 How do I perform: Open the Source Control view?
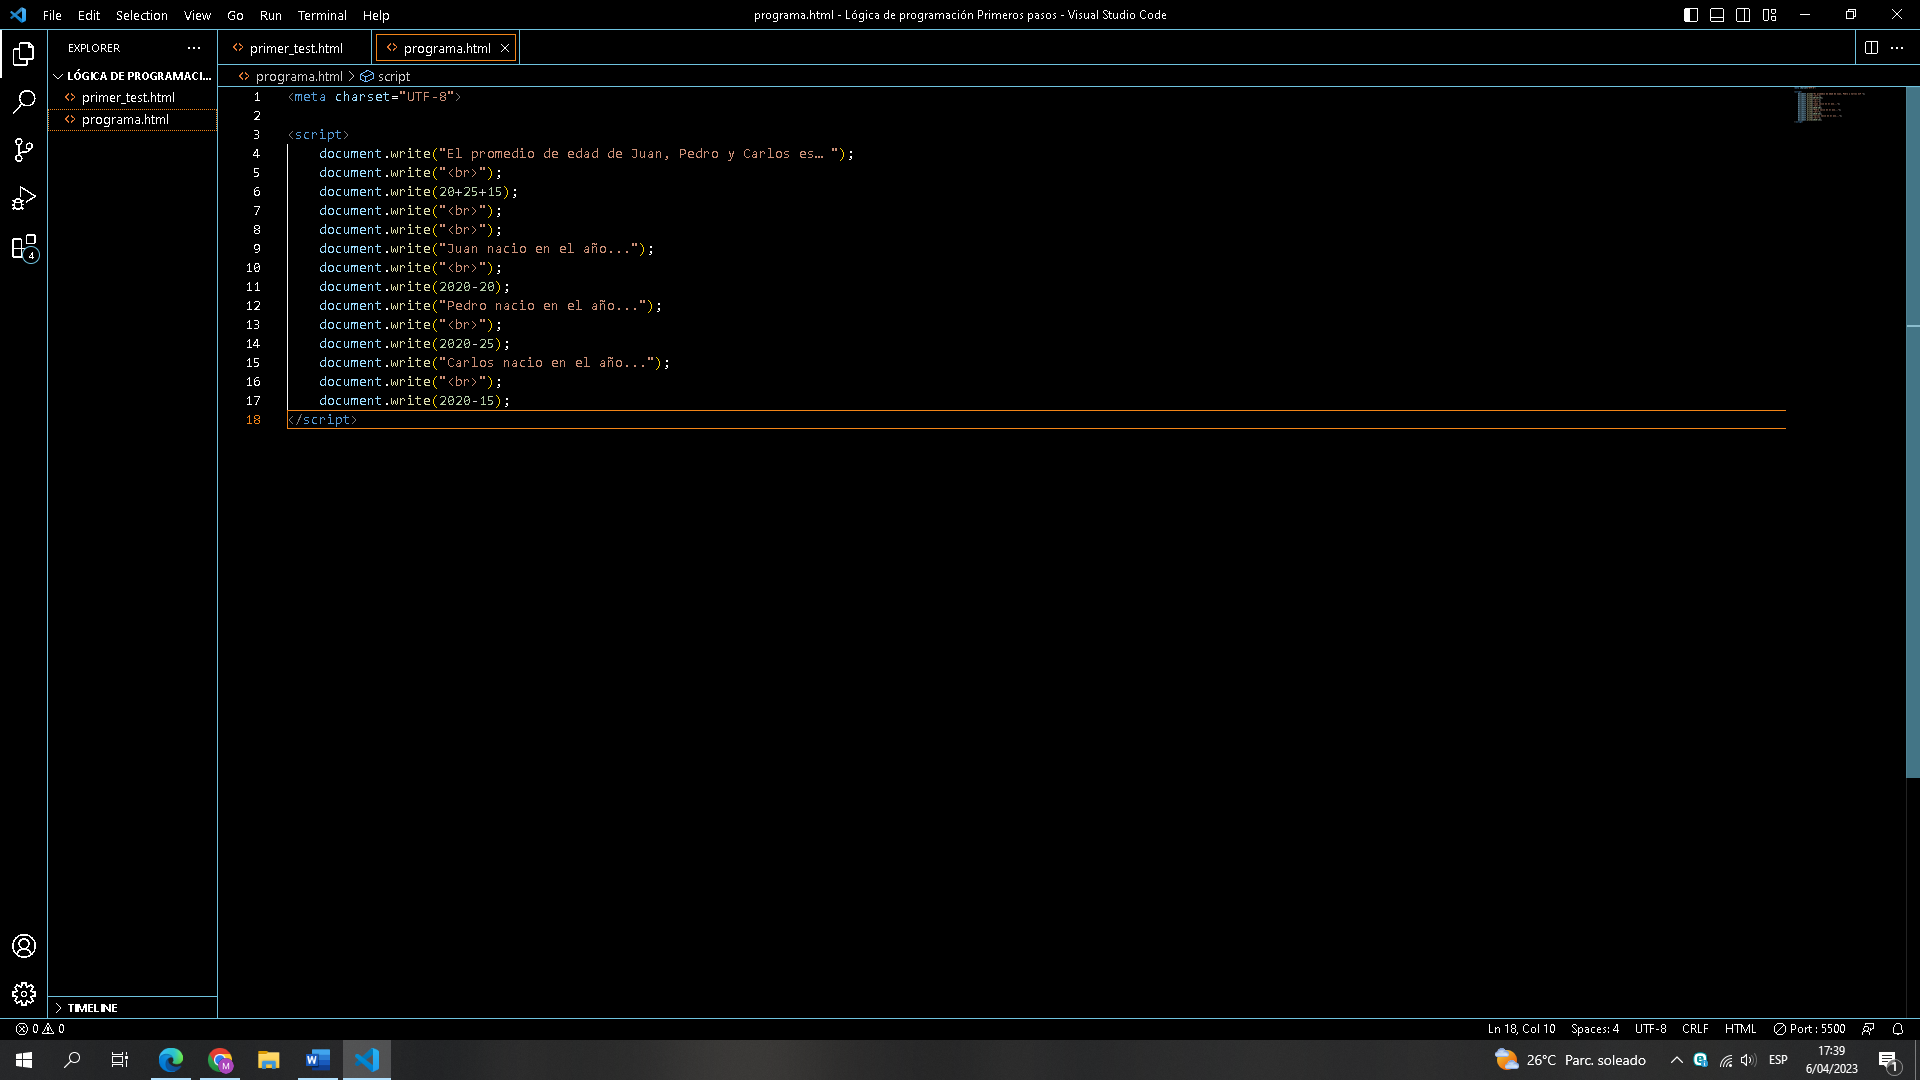coord(24,150)
